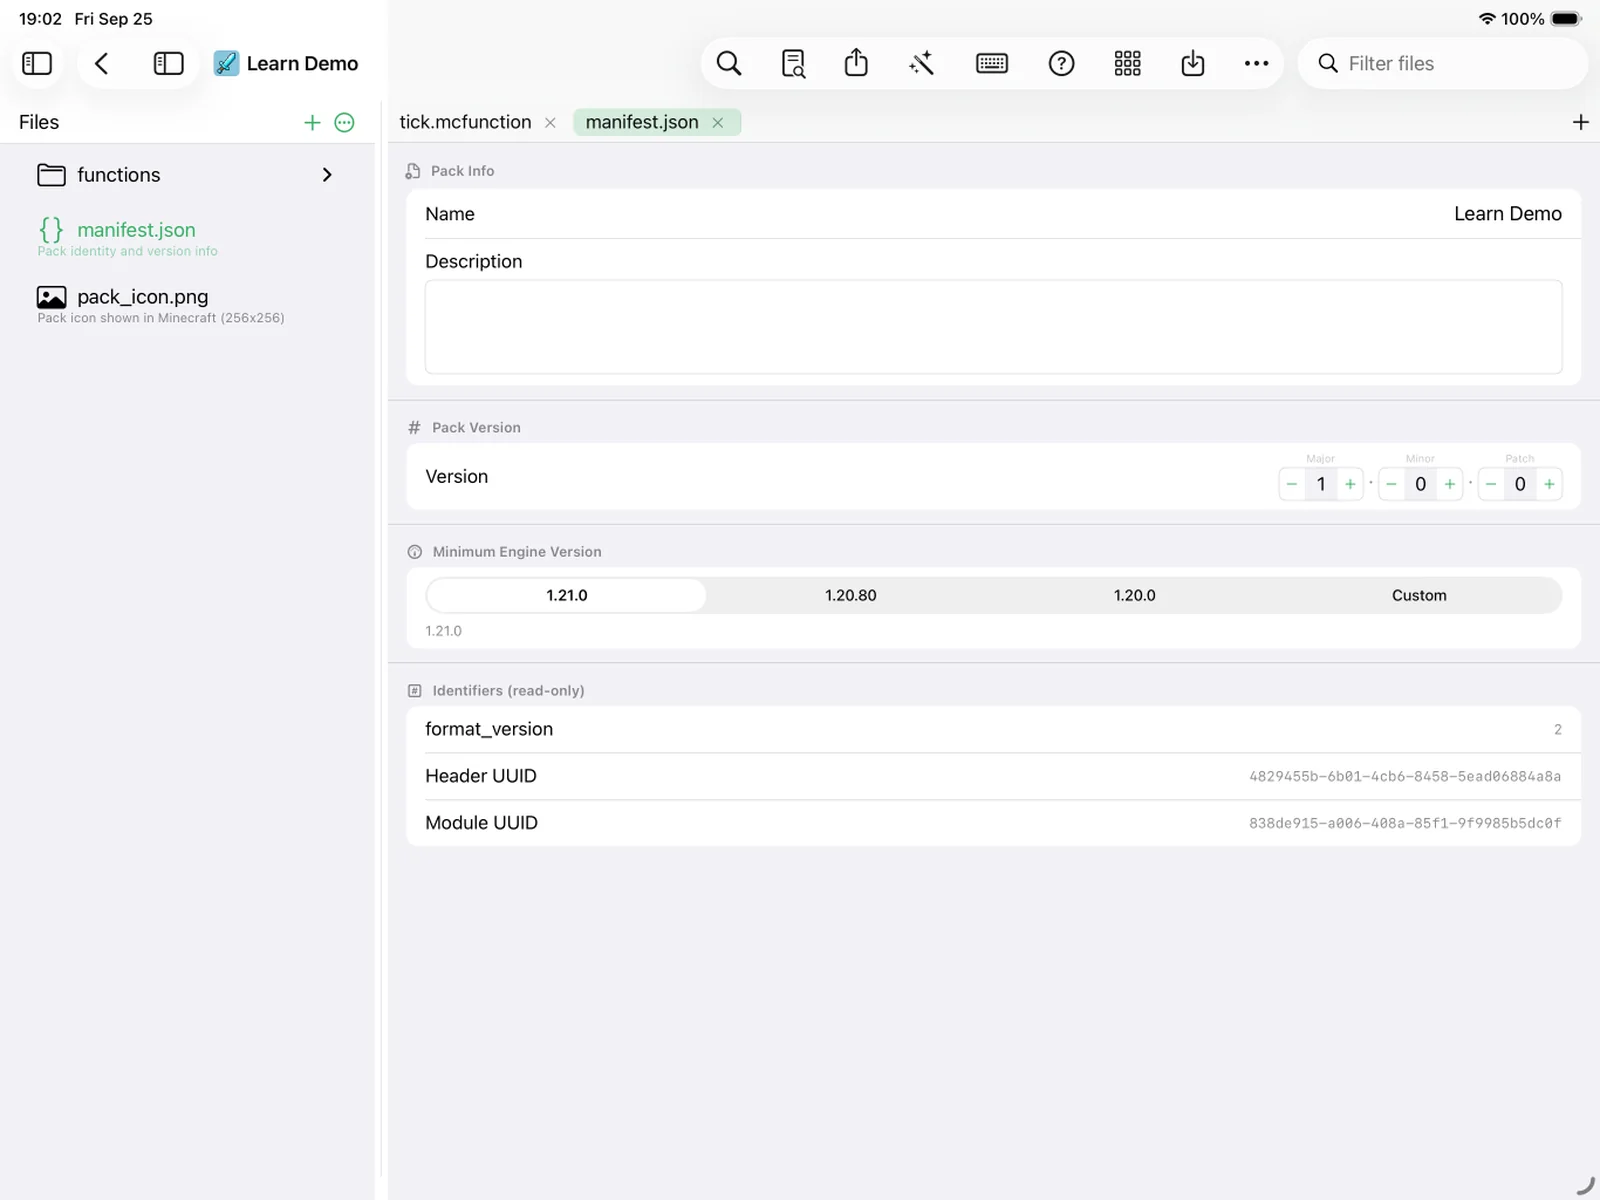Tap the share export icon
Image resolution: width=1600 pixels, height=1200 pixels.
pos(856,63)
